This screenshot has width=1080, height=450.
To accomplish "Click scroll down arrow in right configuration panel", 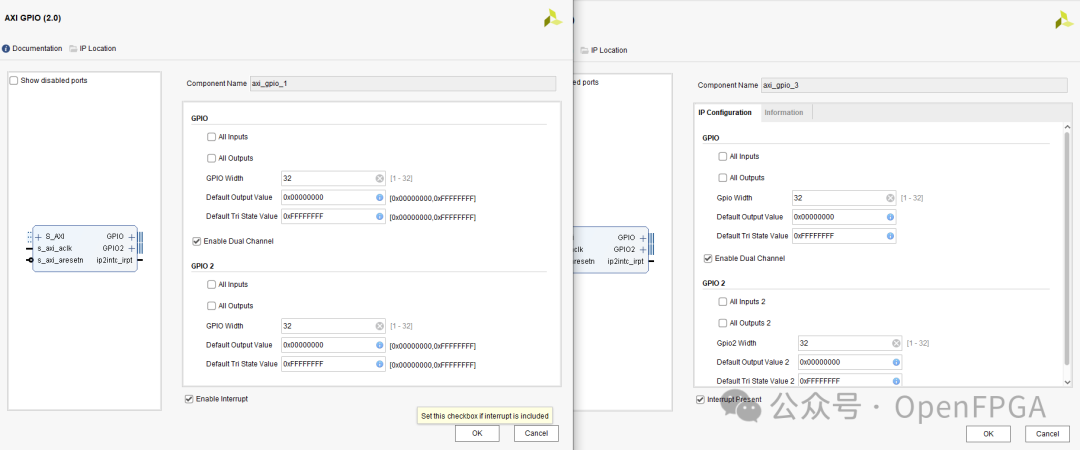I will point(1068,381).
